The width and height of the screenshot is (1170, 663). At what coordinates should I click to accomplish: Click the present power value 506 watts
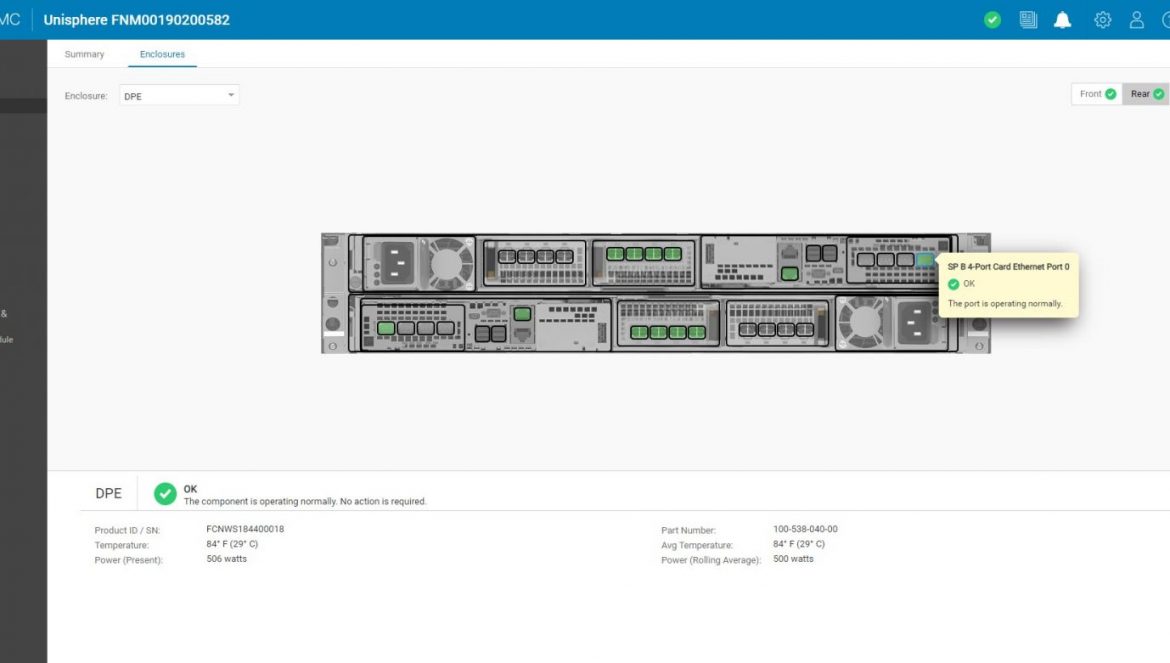click(226, 559)
